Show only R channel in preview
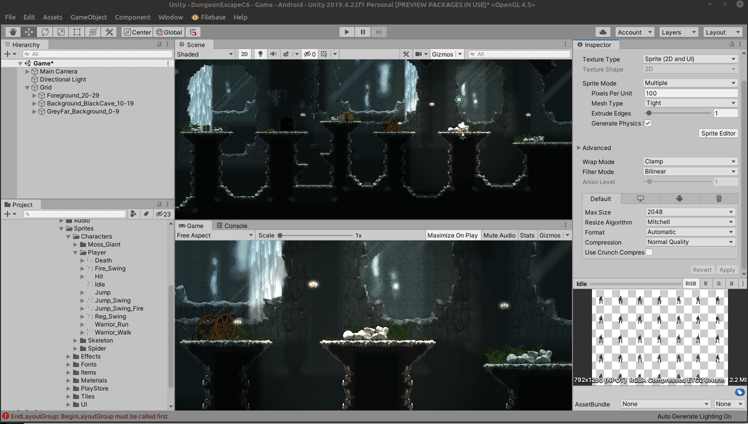Image resolution: width=748 pixels, height=424 pixels. [x=706, y=283]
